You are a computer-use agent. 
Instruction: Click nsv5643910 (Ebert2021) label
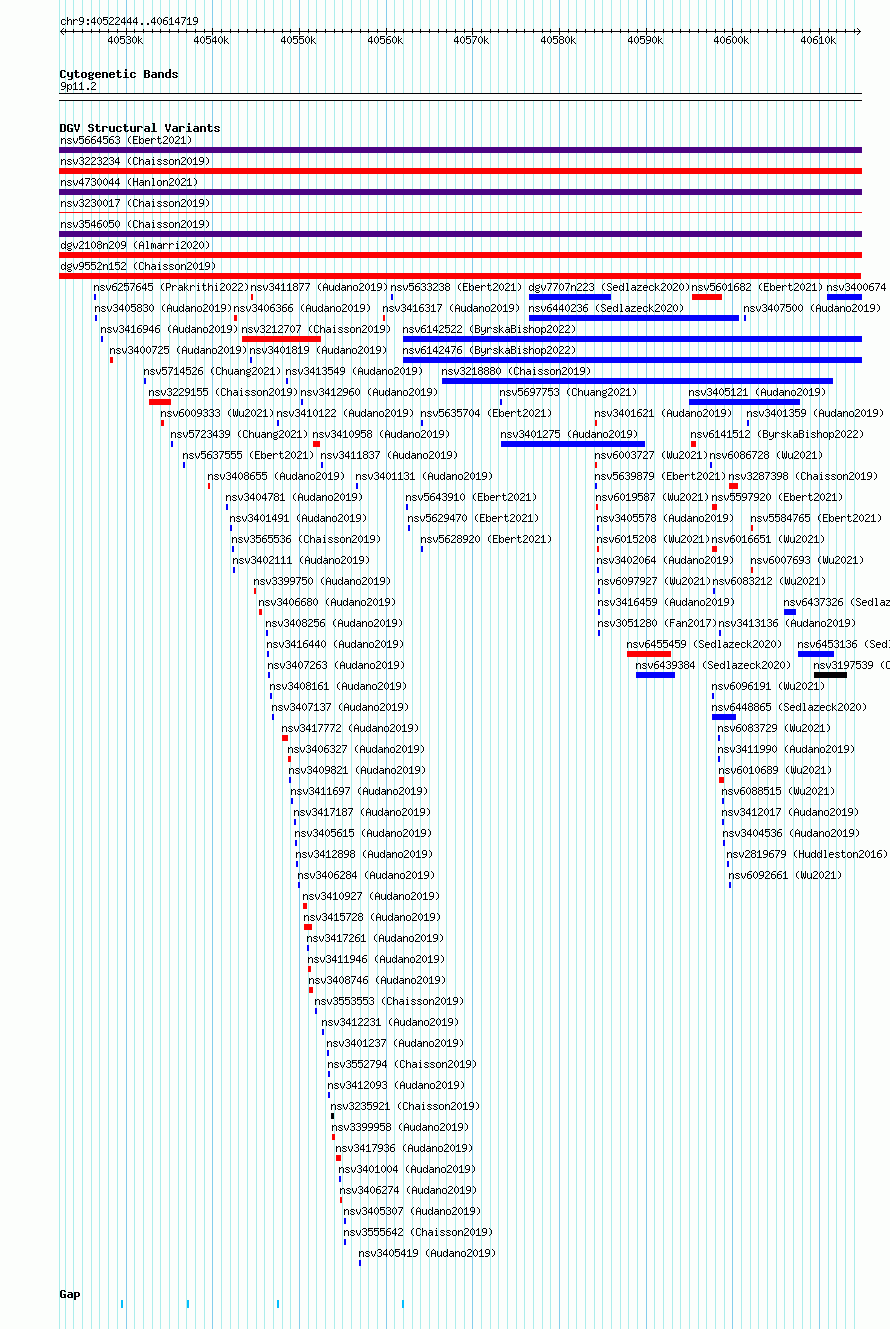(471, 498)
